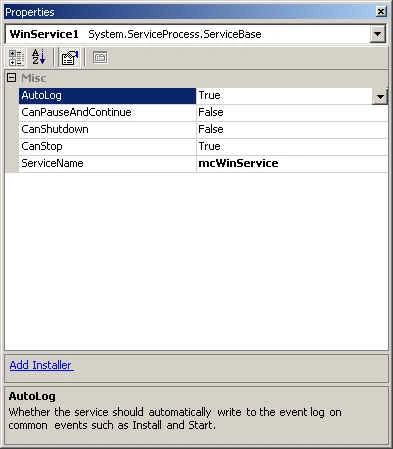393x449 pixels.
Task: Select the CanPauseAndContinue property
Action: click(107, 112)
